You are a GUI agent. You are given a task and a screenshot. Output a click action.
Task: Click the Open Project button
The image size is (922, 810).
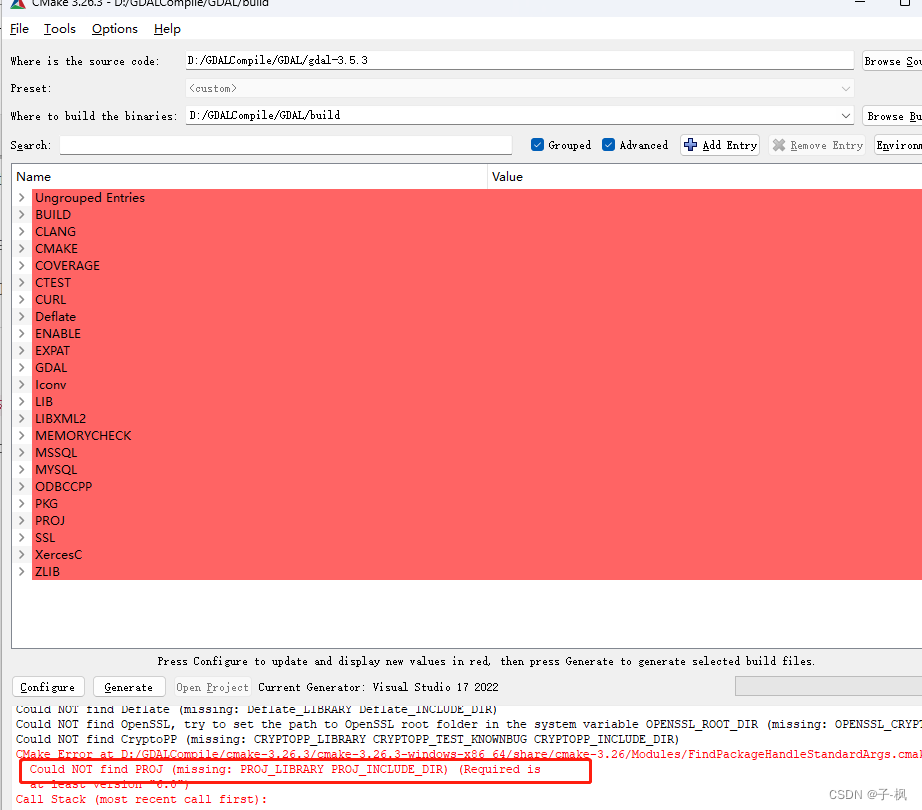click(212, 687)
